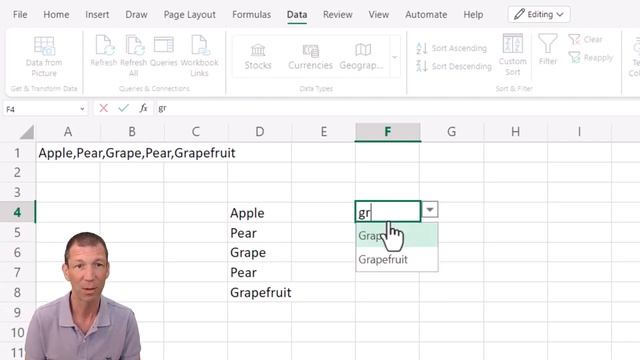Click the active cell F4 input

click(x=388, y=211)
